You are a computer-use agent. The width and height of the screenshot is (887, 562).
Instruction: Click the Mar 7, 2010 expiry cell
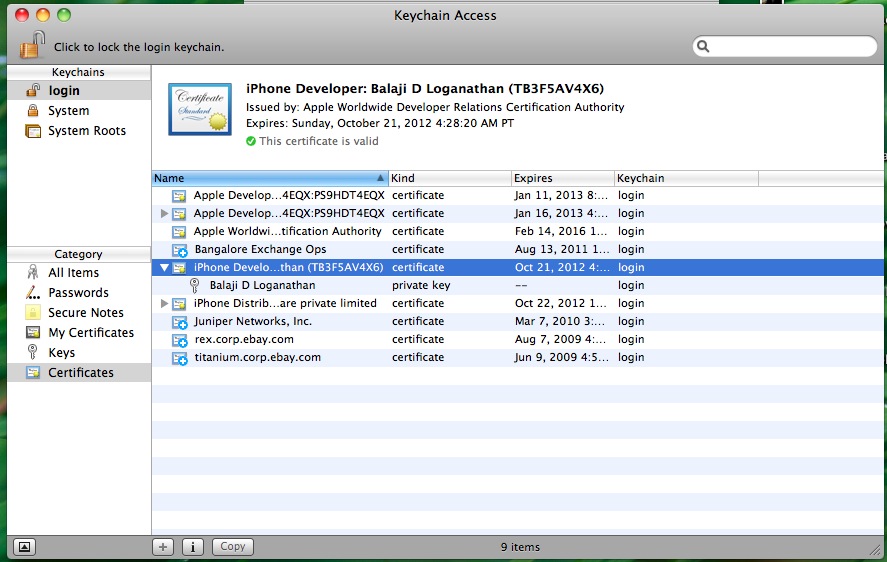pyautogui.click(x=559, y=321)
